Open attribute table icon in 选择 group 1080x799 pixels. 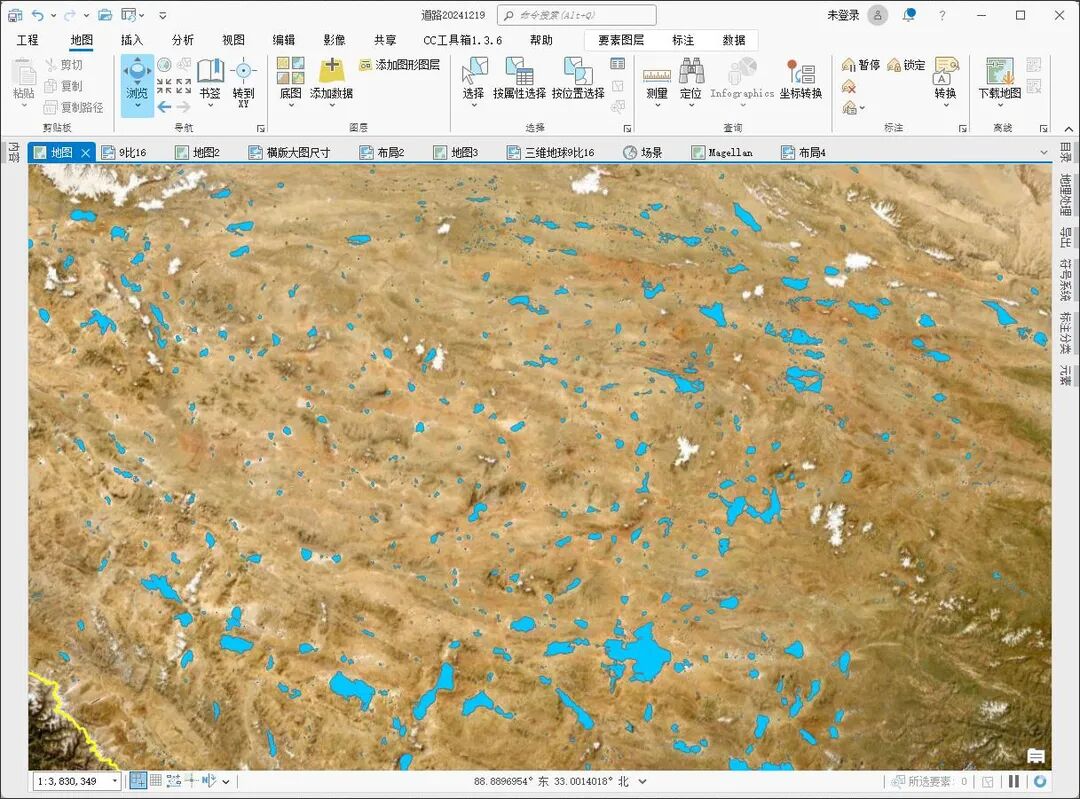[x=618, y=64]
